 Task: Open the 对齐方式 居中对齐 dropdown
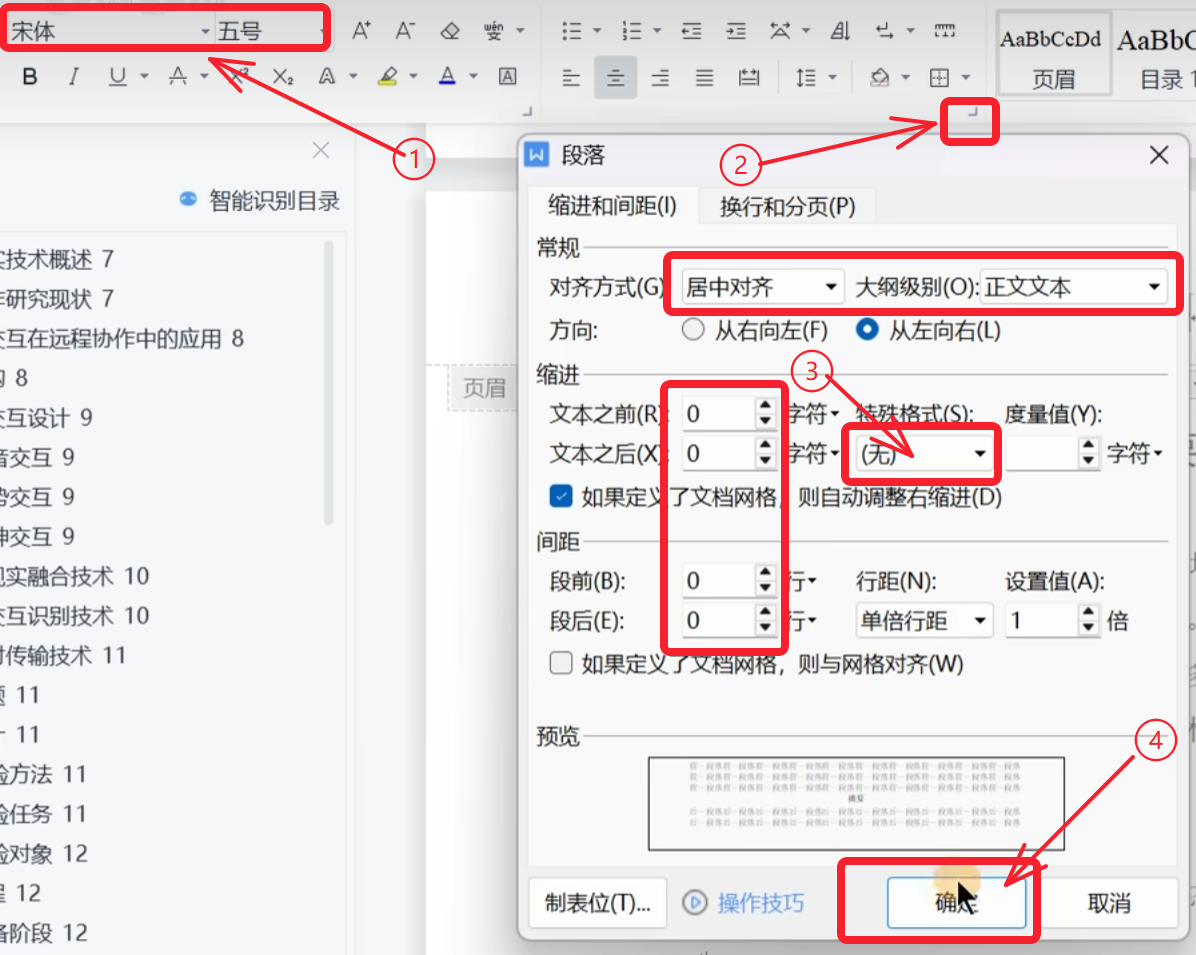(x=762, y=287)
